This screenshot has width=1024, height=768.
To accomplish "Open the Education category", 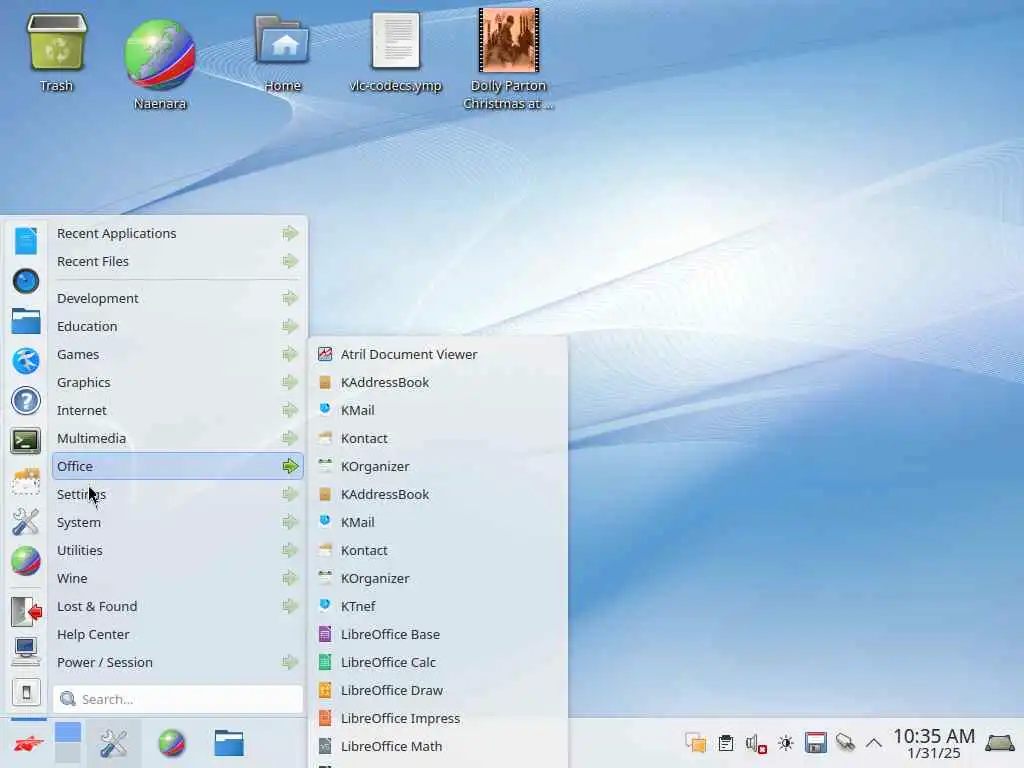I will 178,327.
